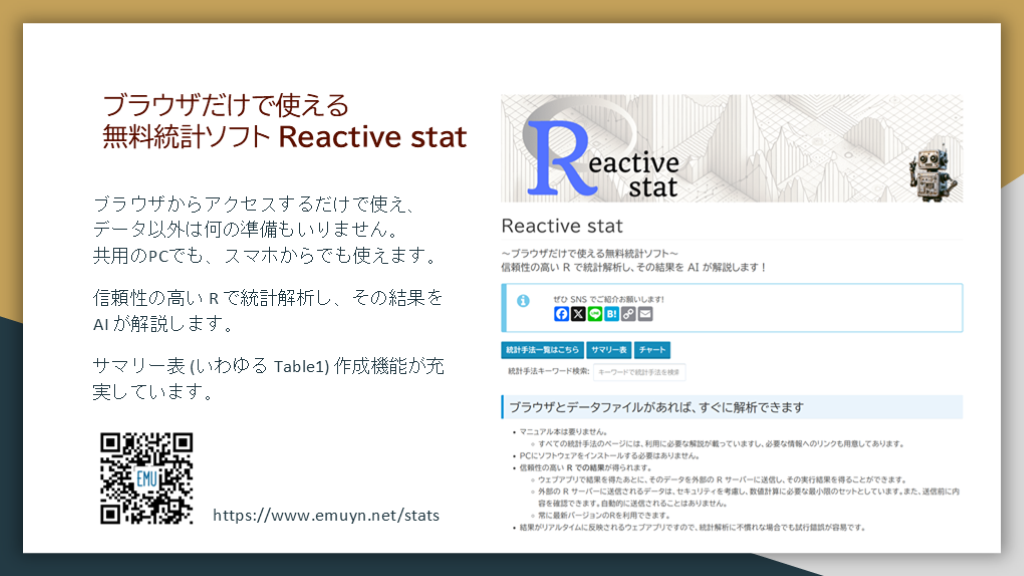
Task: Click the Hatena Bookmark B! icon
Action: pos(611,314)
